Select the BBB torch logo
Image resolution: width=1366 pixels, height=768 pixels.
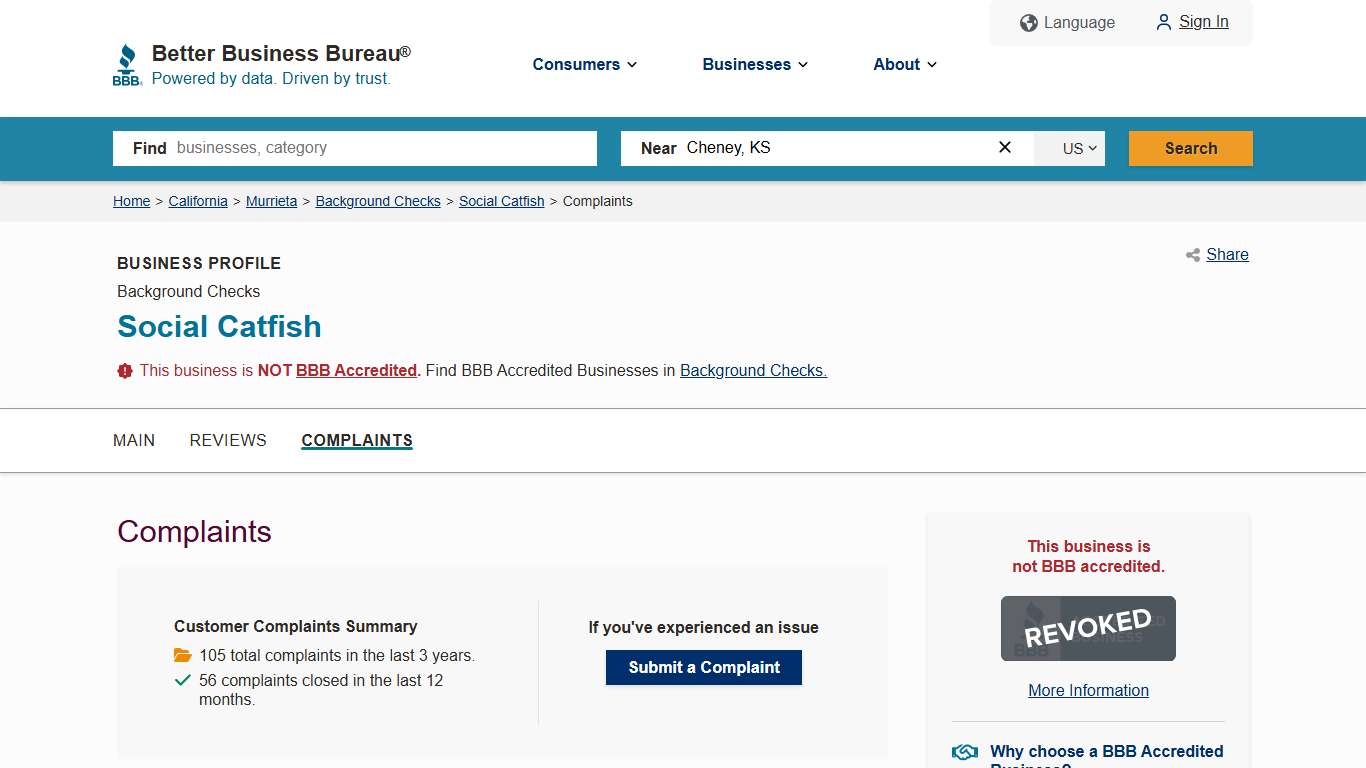(127, 63)
